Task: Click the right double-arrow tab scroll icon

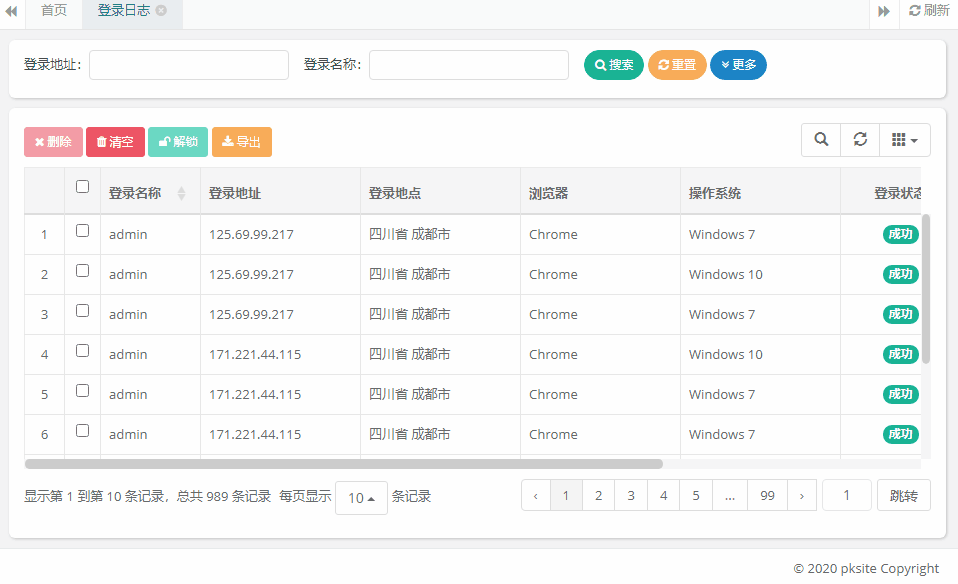Action: [x=883, y=12]
